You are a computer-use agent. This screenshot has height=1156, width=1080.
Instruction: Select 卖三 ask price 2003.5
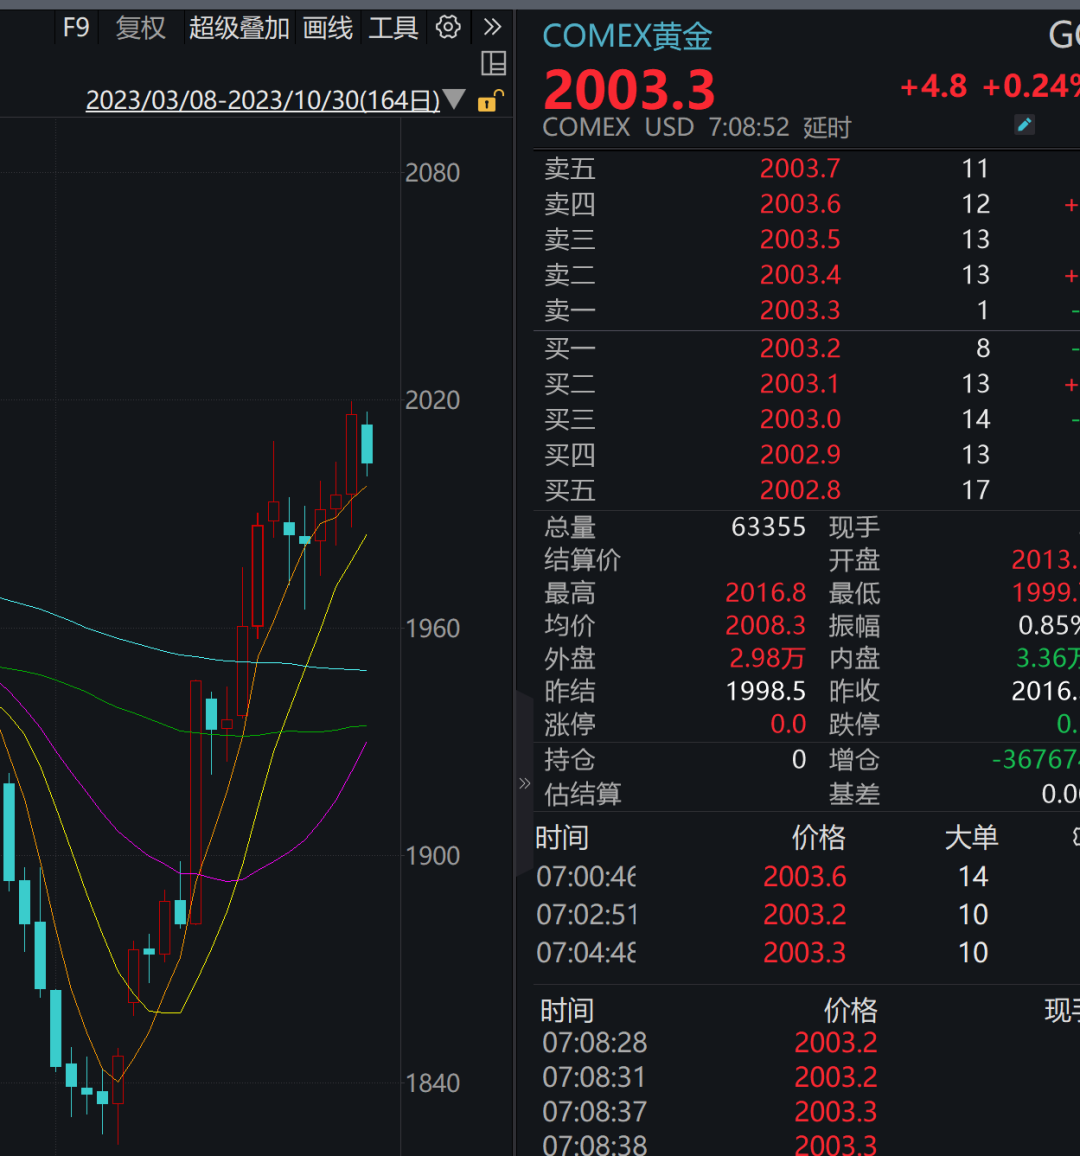[x=800, y=240]
